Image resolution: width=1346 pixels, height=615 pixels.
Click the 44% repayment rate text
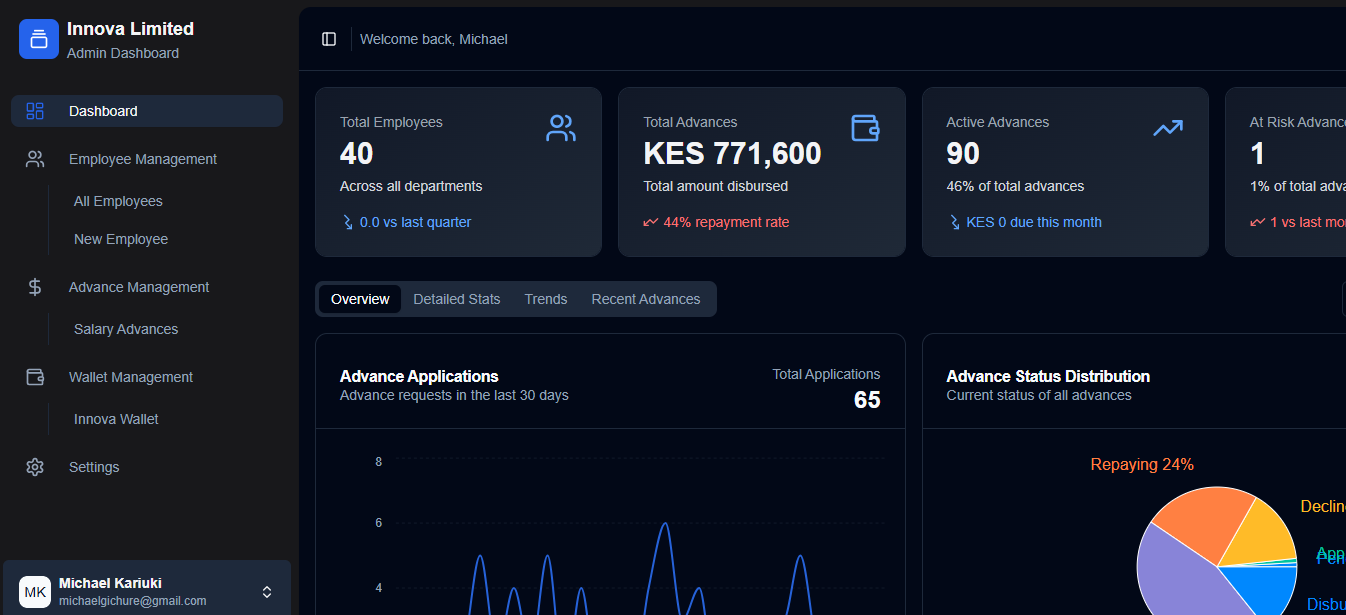point(726,222)
